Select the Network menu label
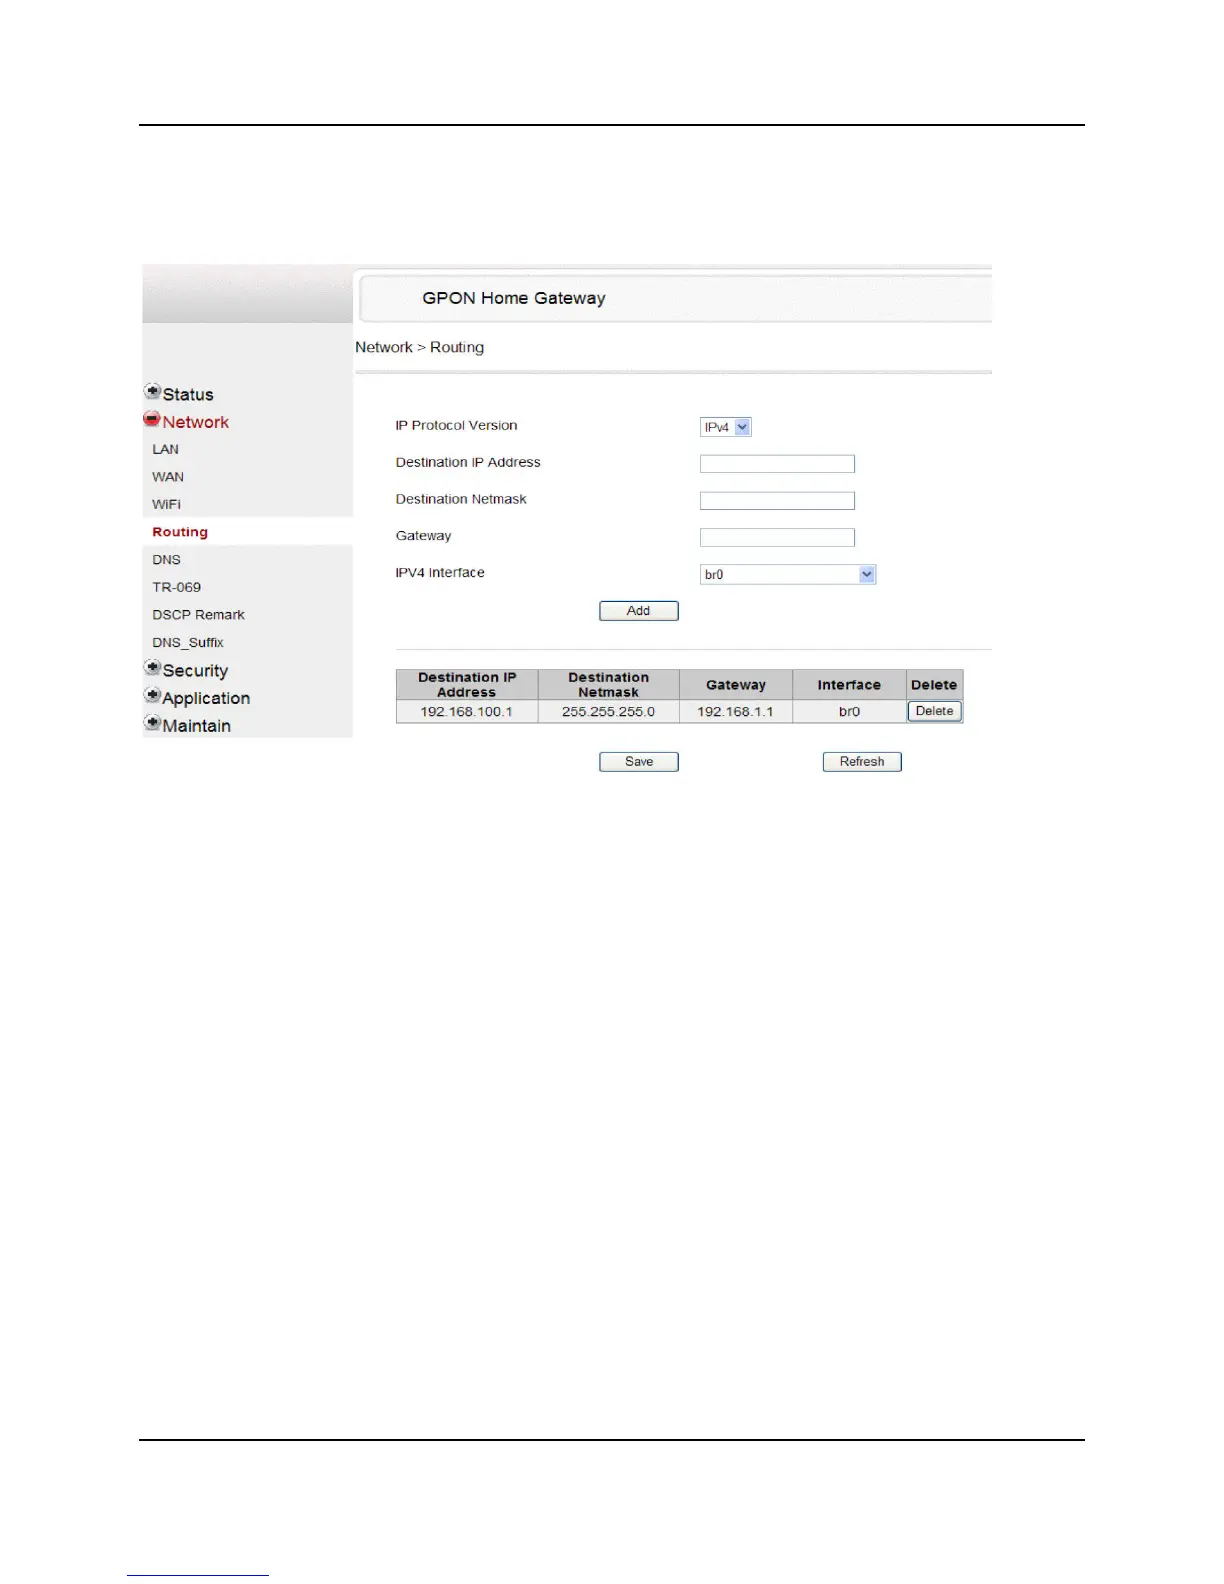The height and width of the screenshot is (1584, 1224). (x=196, y=422)
